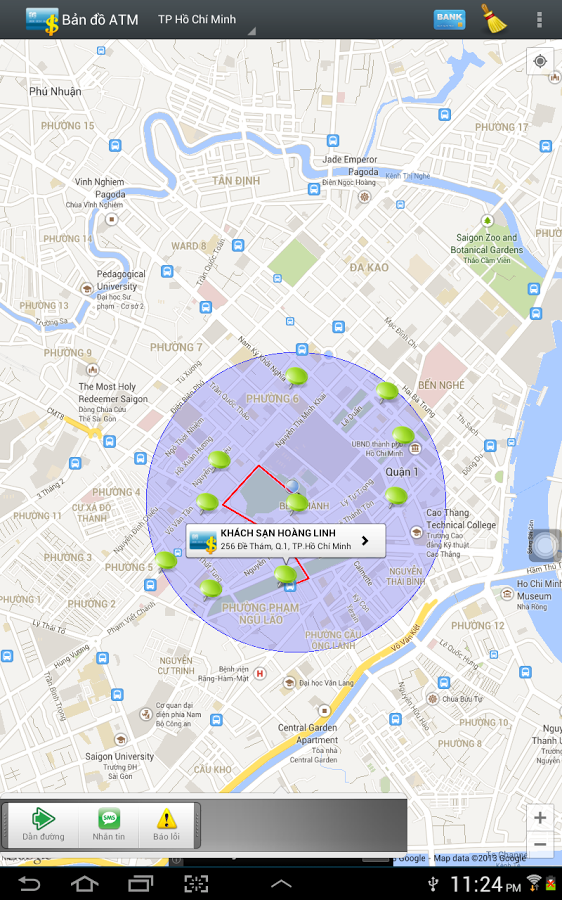562x900 pixels.
Task: Select the green ATM pin beside Quận 1 label
Action: point(396,496)
